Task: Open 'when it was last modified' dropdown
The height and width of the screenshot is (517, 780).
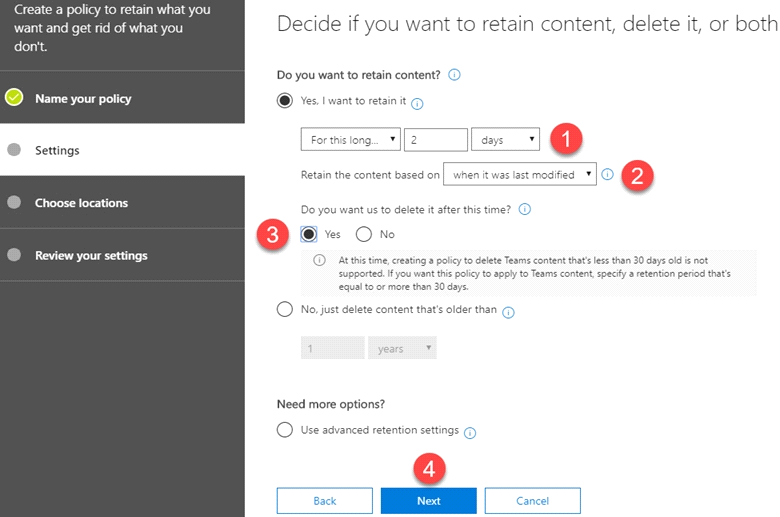Action: (x=520, y=174)
